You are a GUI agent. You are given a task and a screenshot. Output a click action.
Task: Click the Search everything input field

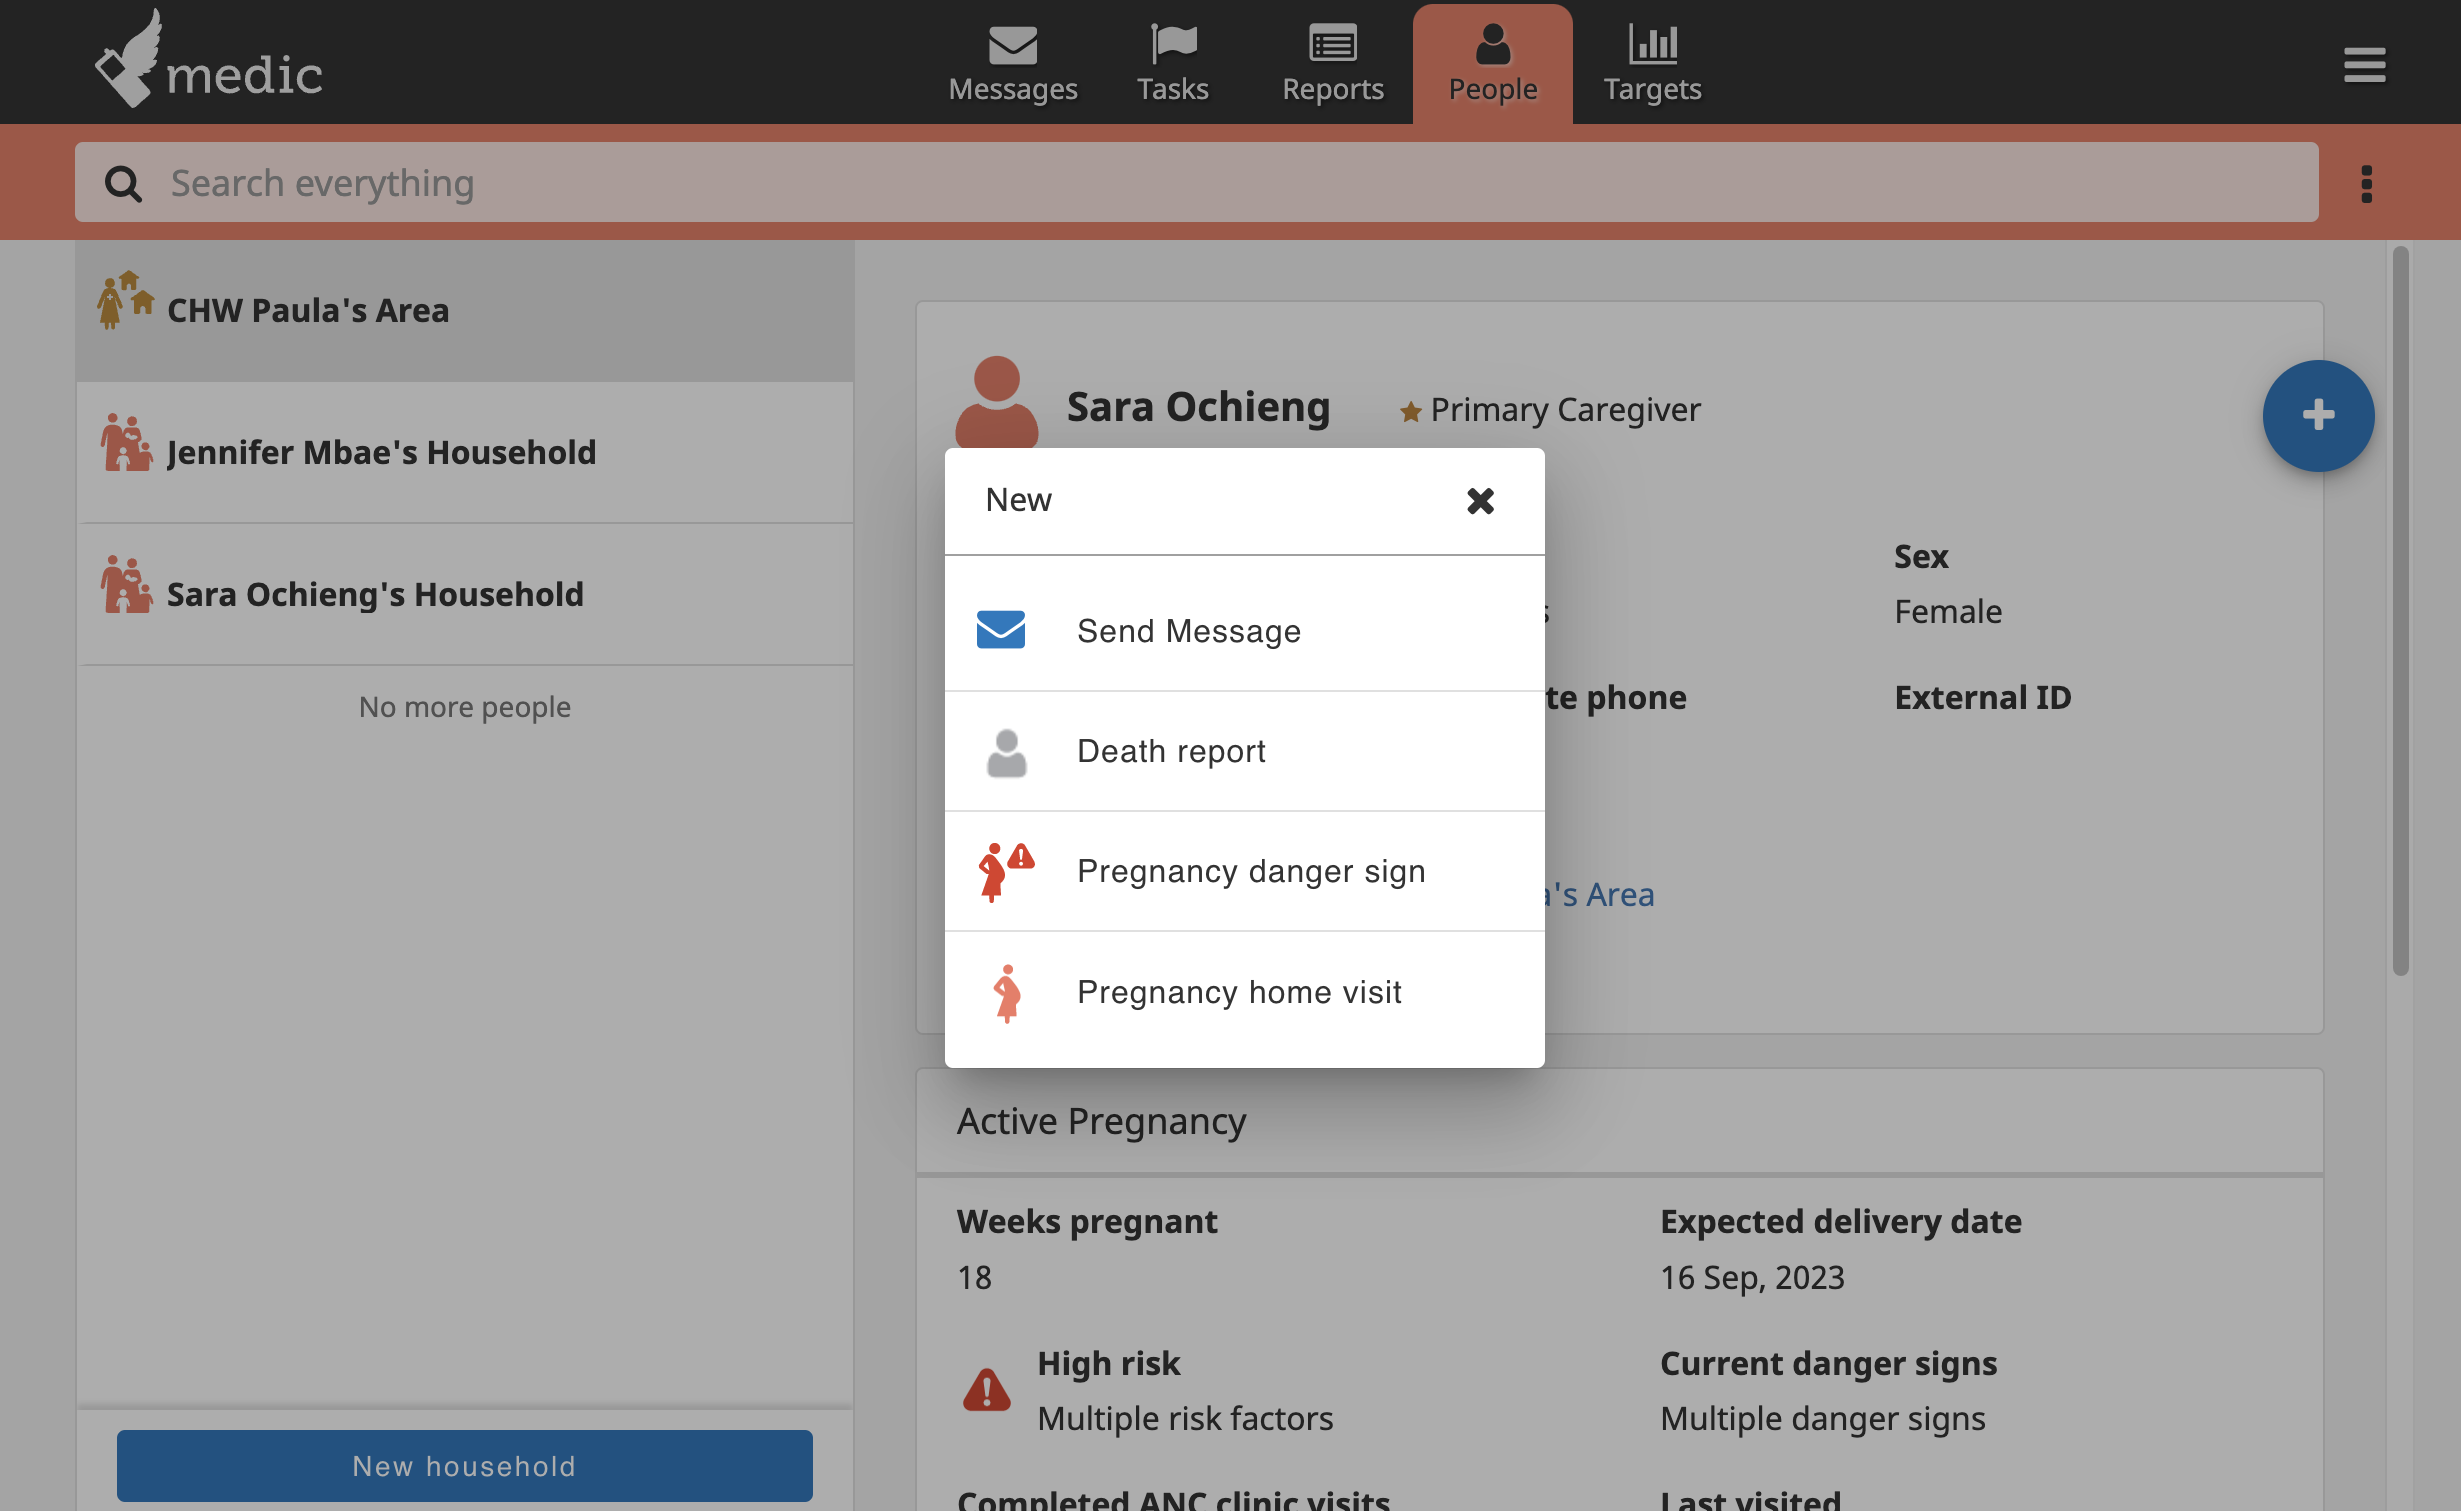(1196, 182)
